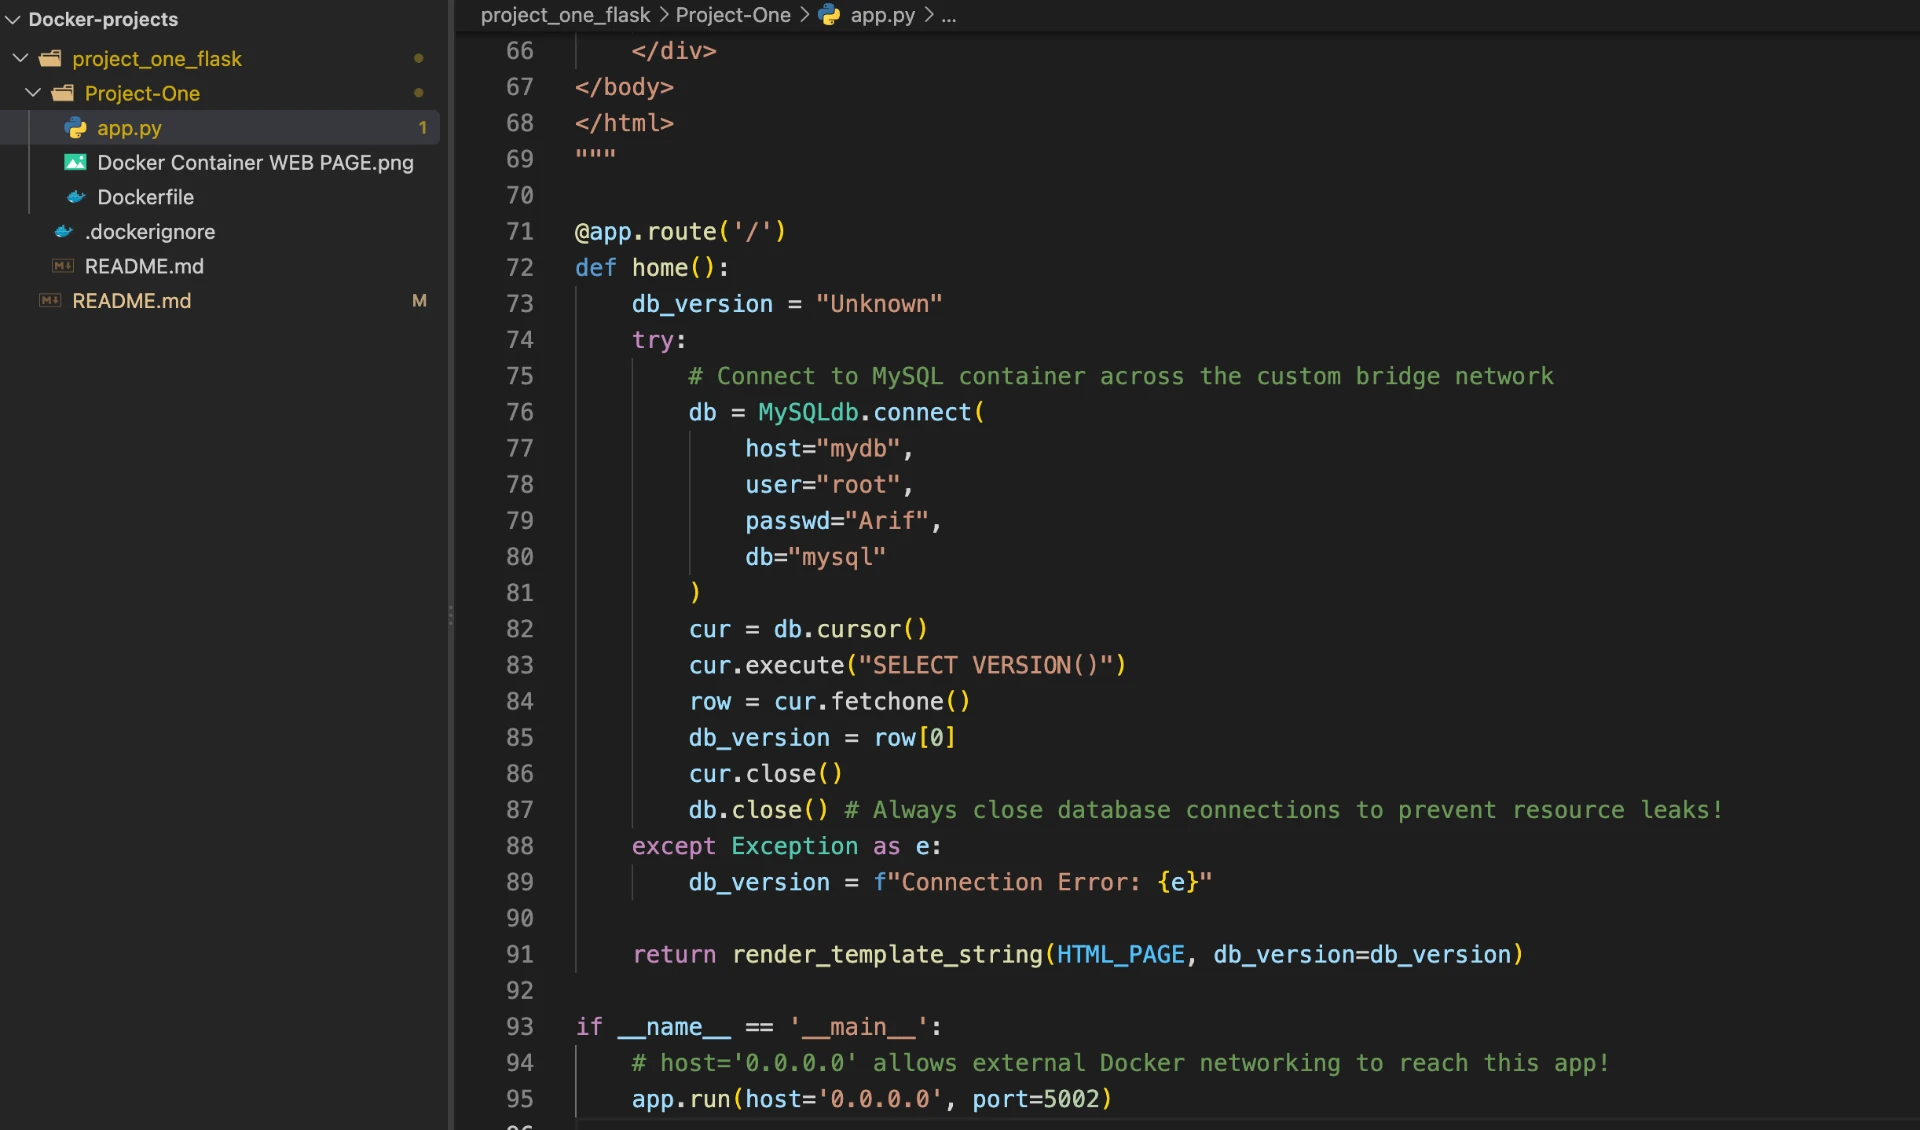
Task: Click app.py in the breadcrumb
Action: tap(882, 15)
